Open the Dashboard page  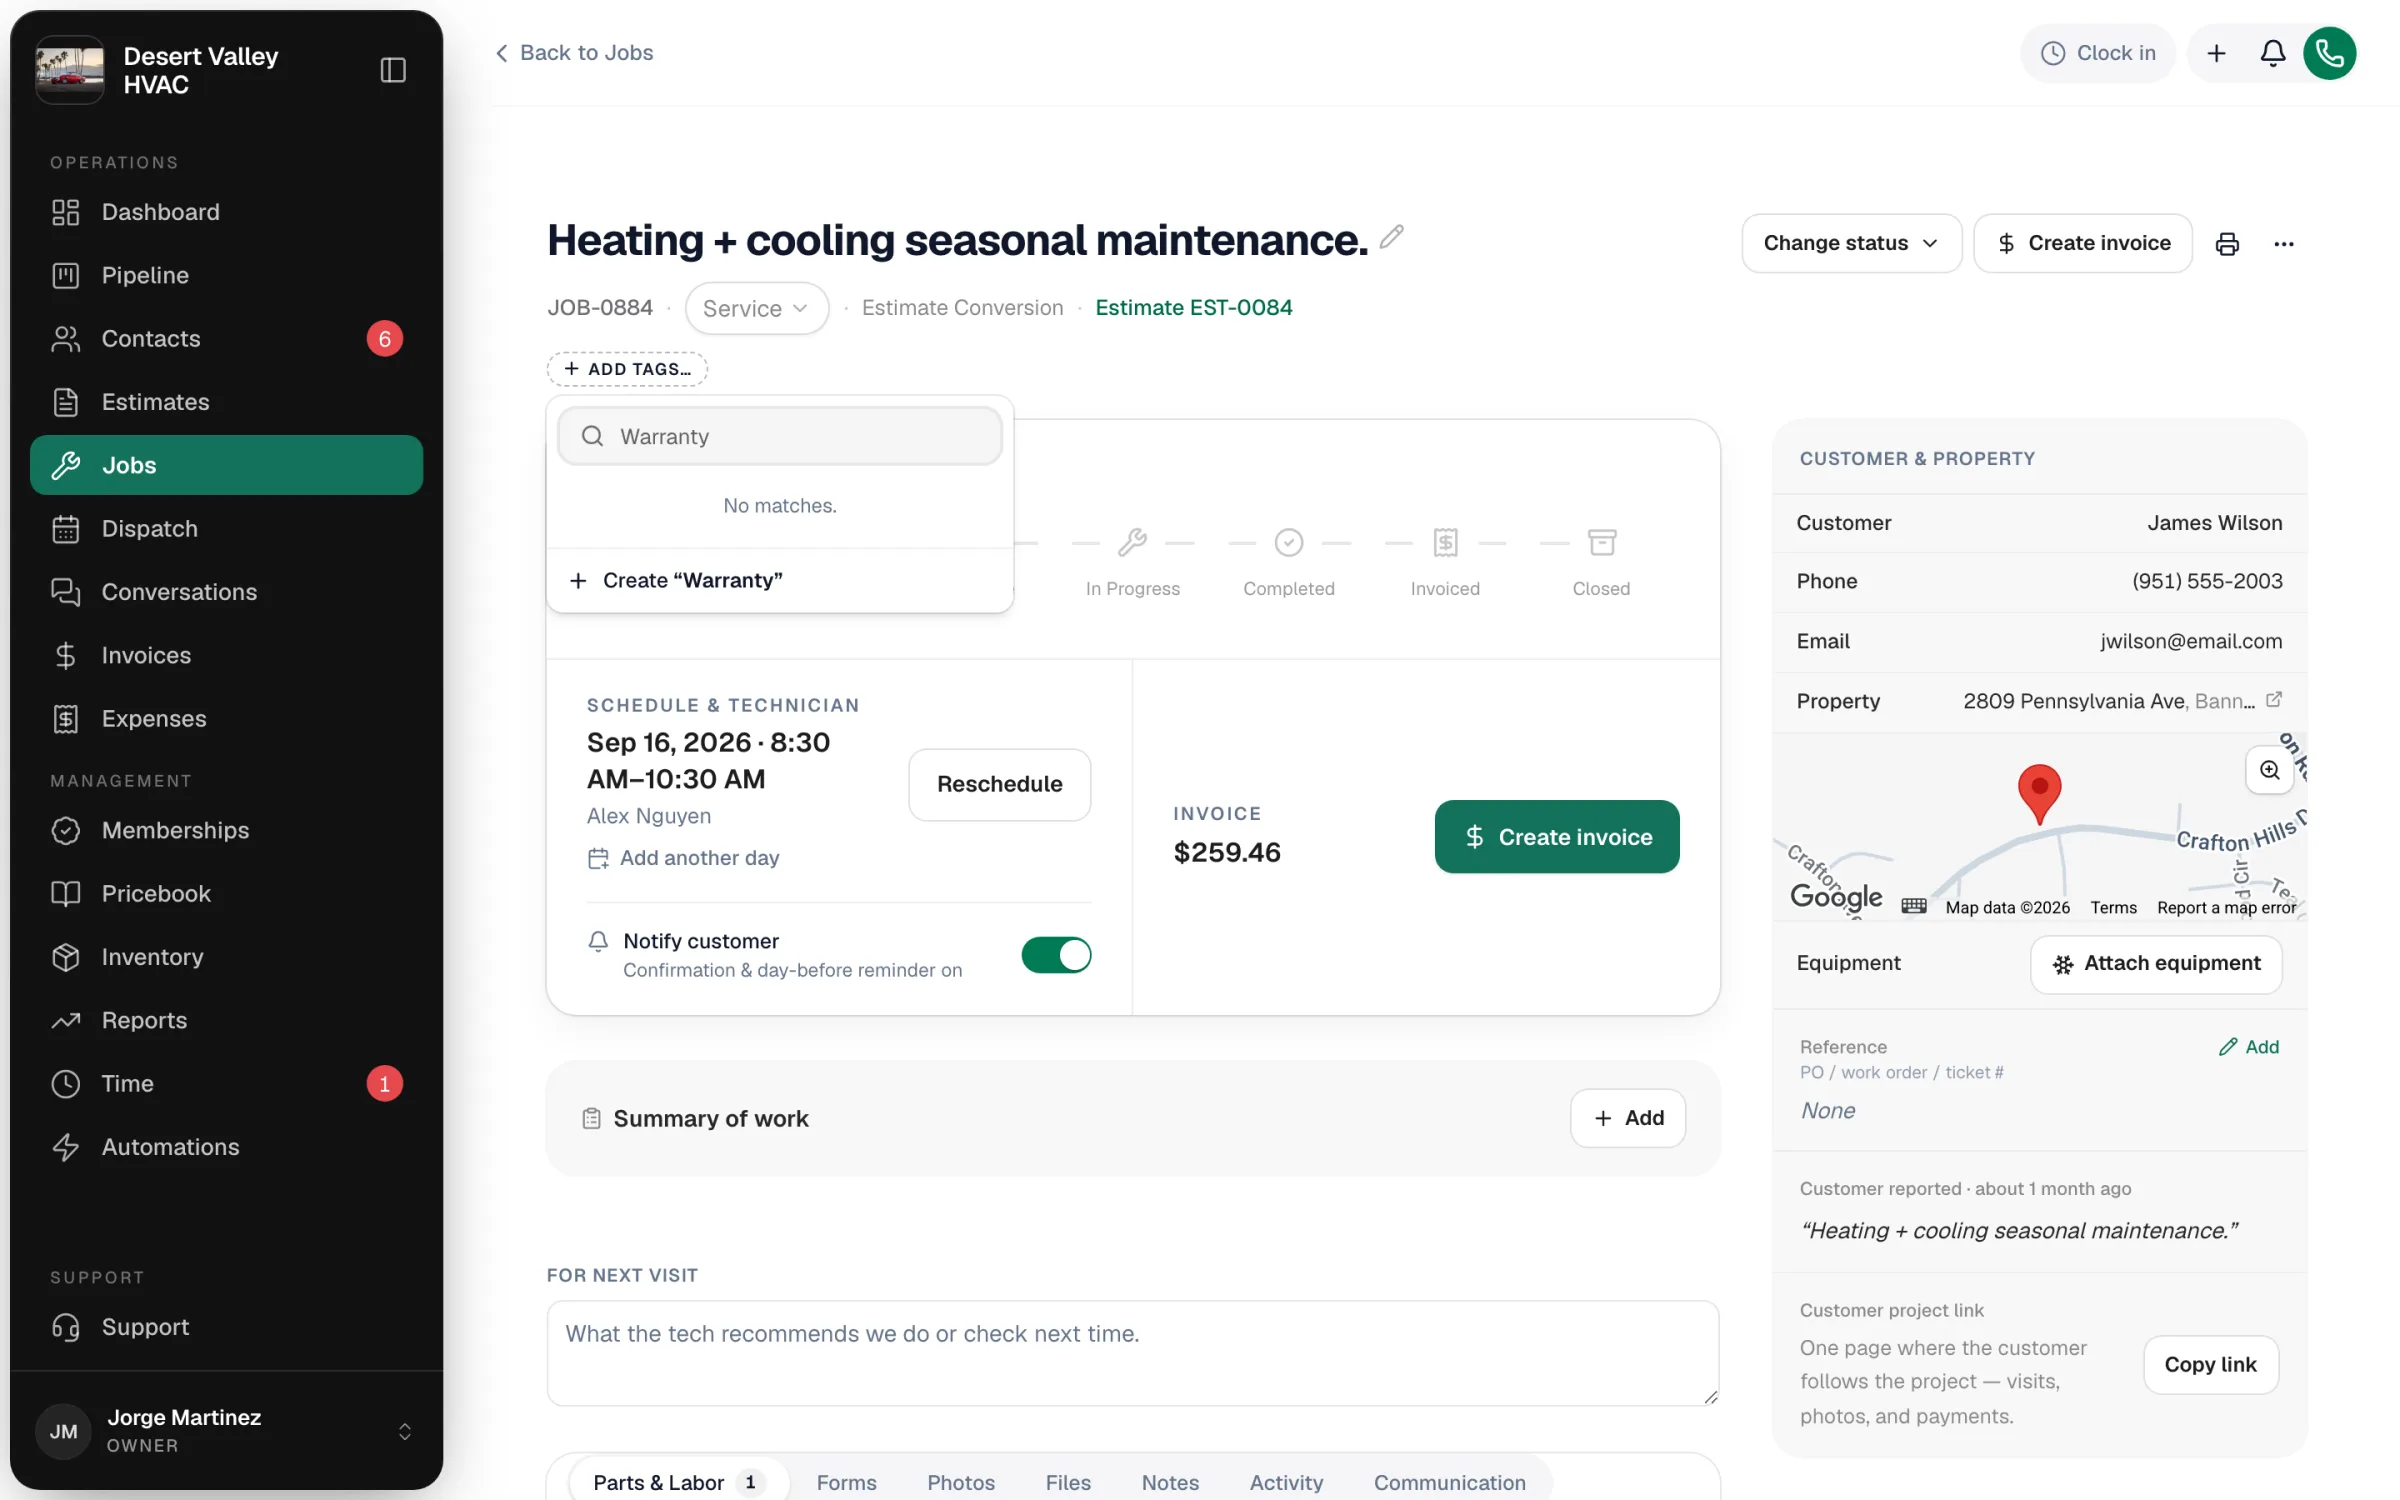[226, 212]
